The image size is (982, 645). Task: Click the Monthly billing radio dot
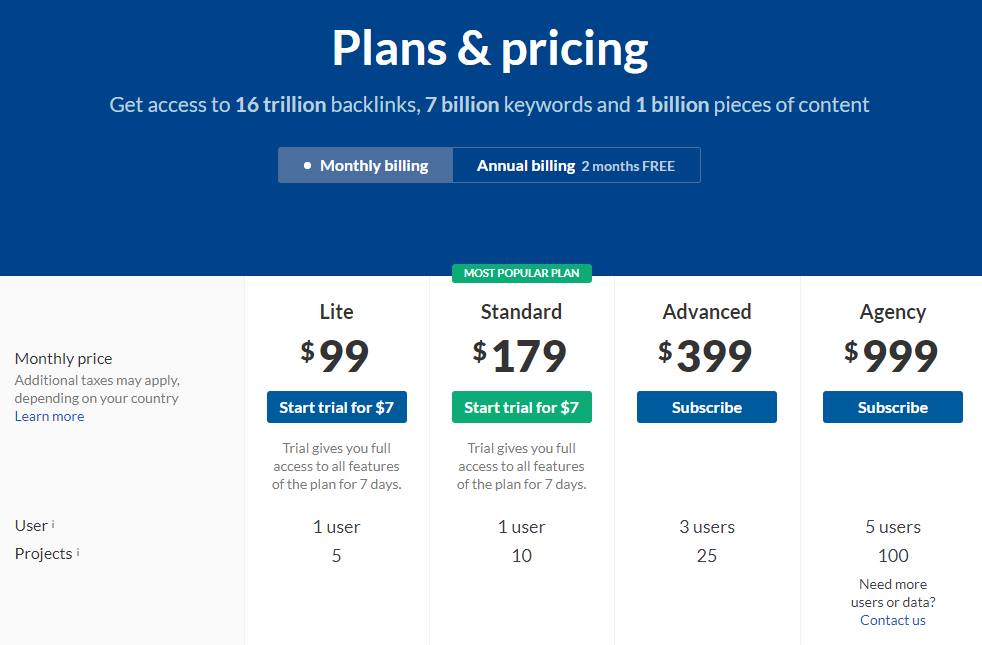(x=307, y=166)
